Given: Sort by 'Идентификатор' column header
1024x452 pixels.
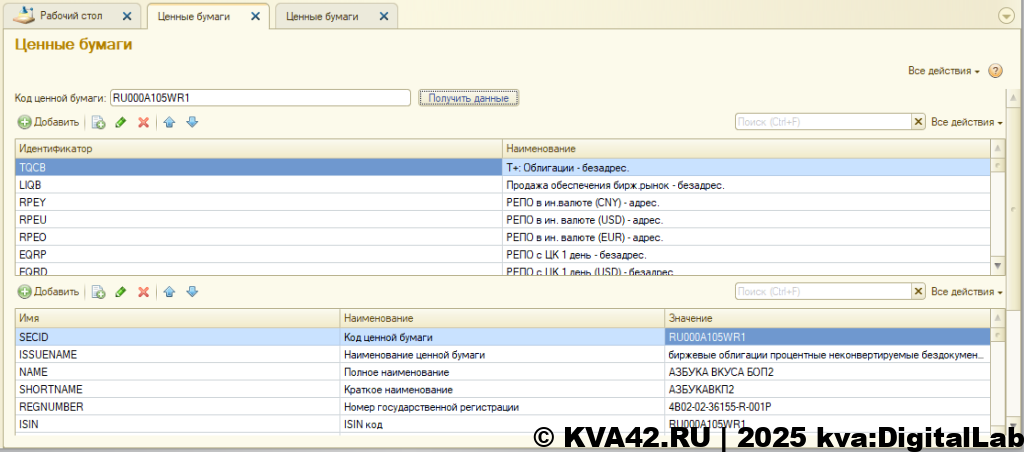Looking at the screenshot, I should (258, 148).
